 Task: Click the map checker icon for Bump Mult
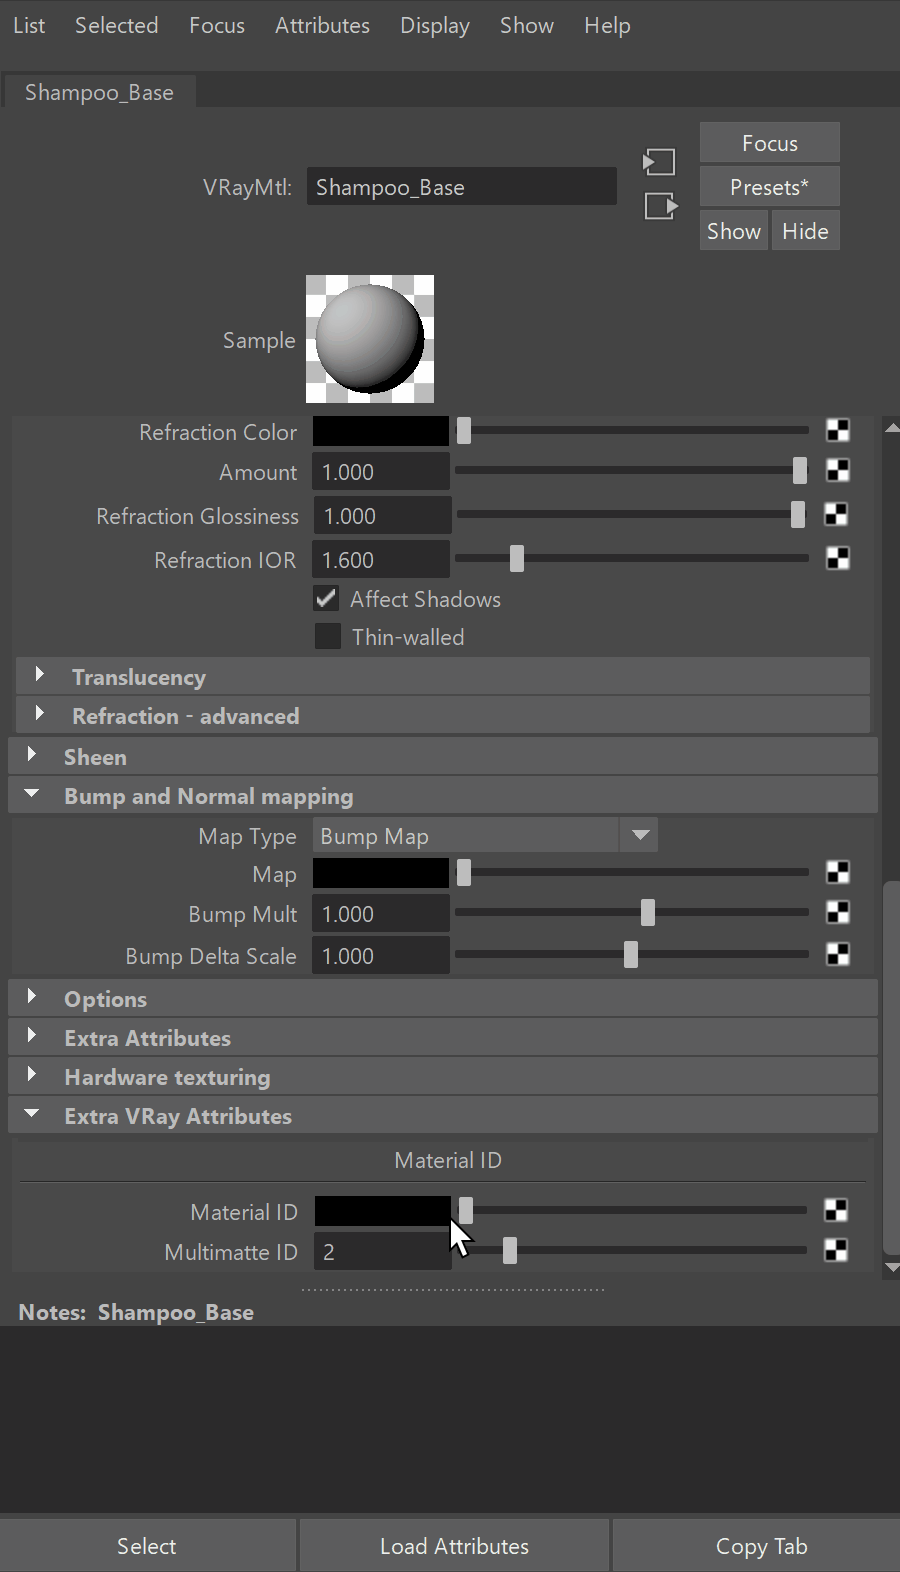pyautogui.click(x=838, y=912)
